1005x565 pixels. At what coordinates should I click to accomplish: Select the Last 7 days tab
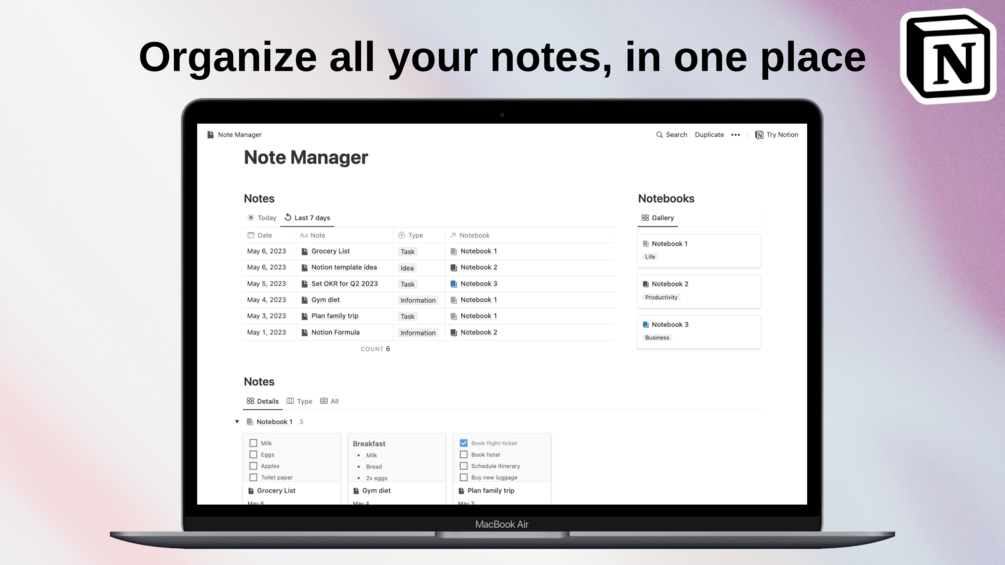point(308,218)
